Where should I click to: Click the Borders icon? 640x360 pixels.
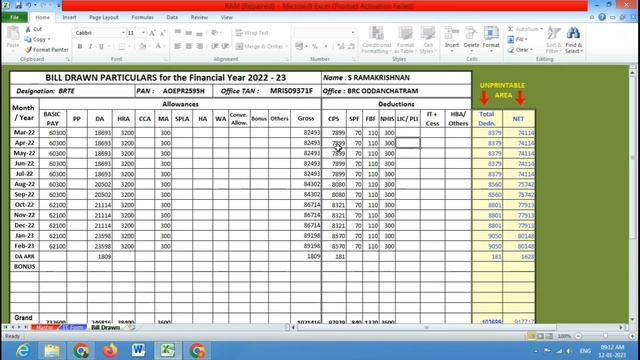tap(122, 46)
